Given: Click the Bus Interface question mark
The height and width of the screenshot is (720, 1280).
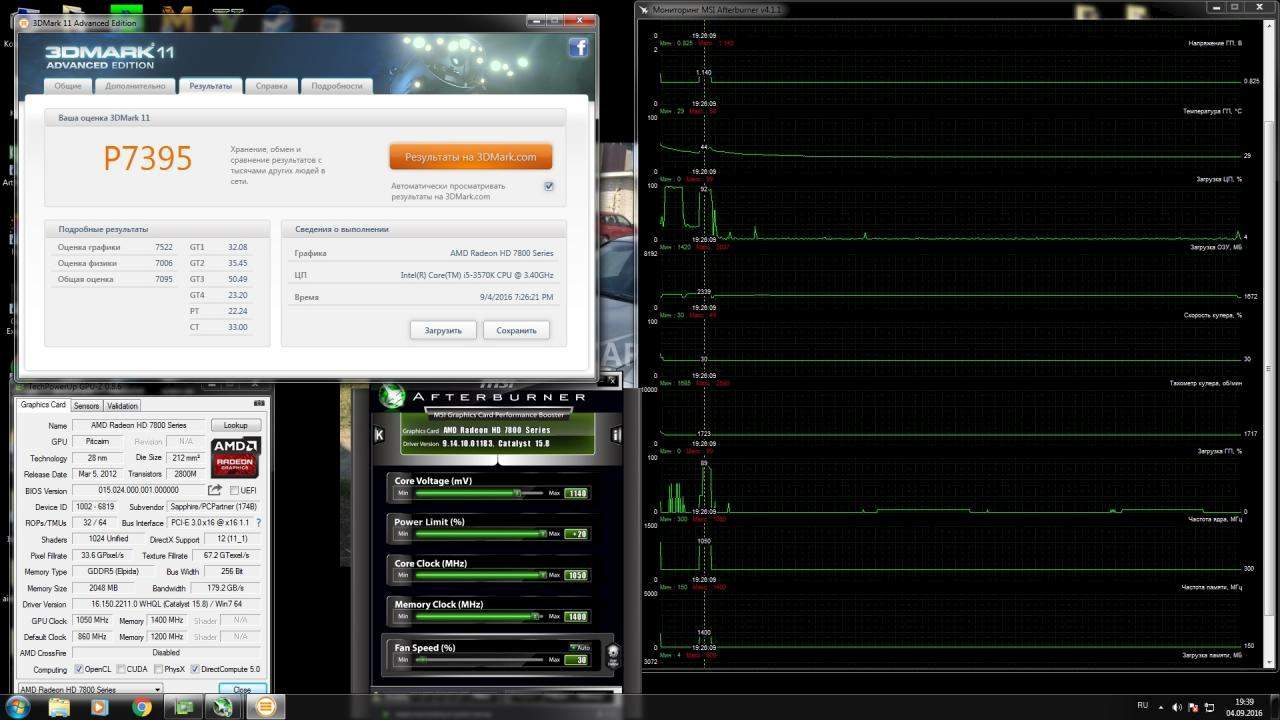Looking at the screenshot, I should [259, 523].
